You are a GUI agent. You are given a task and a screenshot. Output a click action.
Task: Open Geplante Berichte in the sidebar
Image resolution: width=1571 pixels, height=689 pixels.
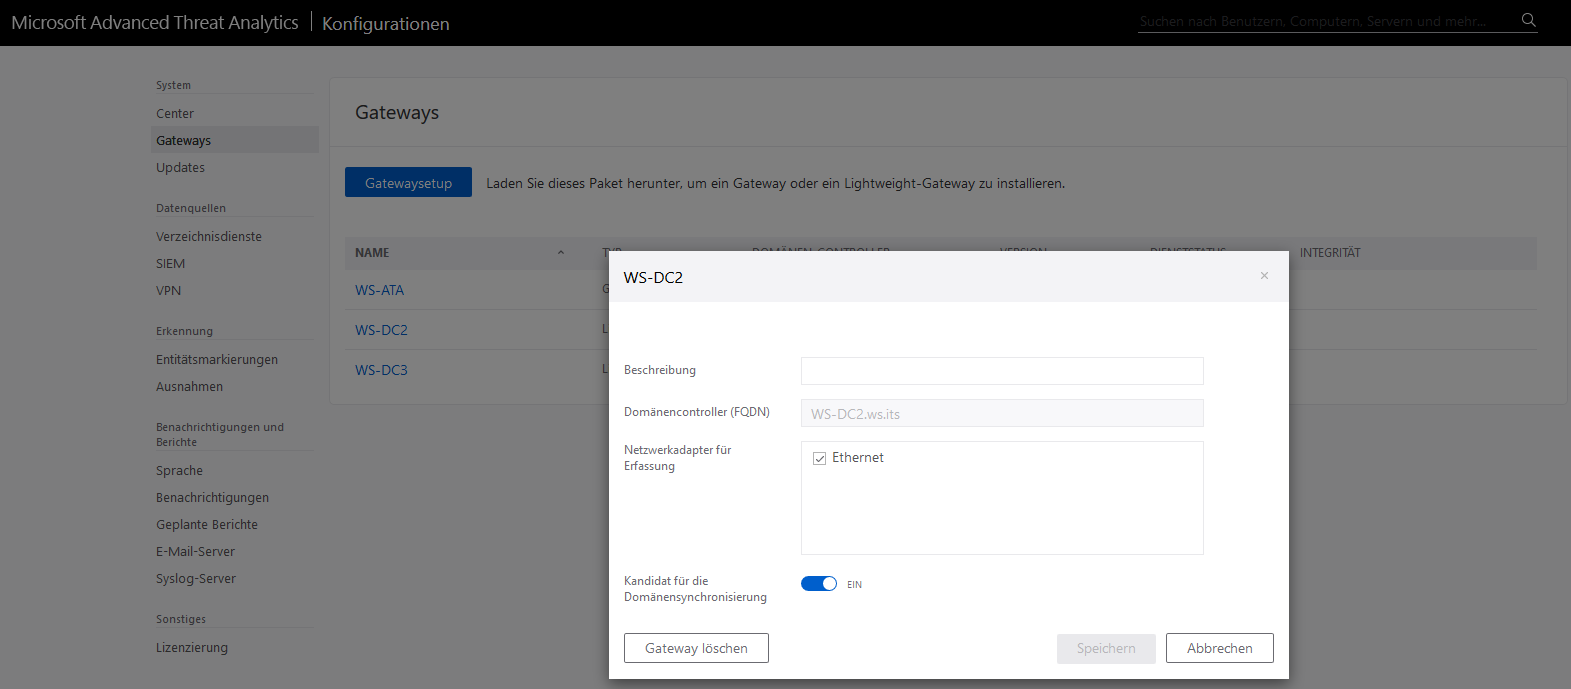207,525
